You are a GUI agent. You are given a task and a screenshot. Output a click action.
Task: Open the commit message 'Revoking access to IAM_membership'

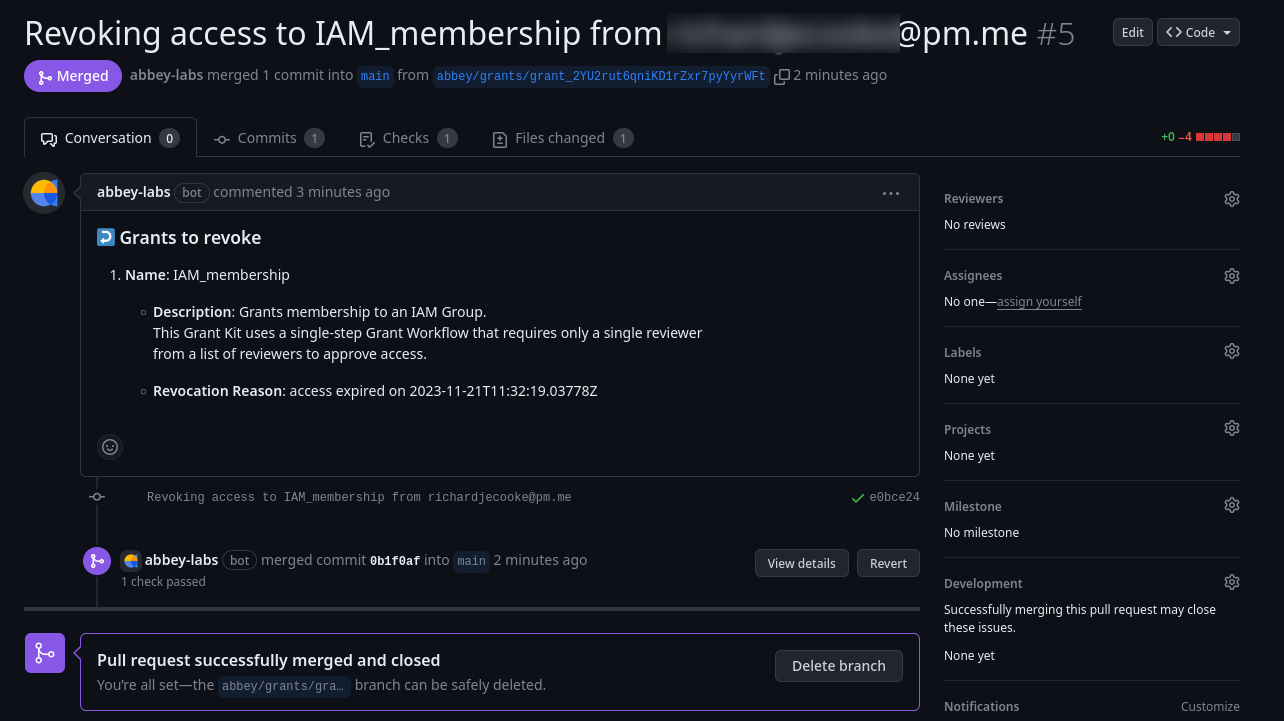point(359,497)
